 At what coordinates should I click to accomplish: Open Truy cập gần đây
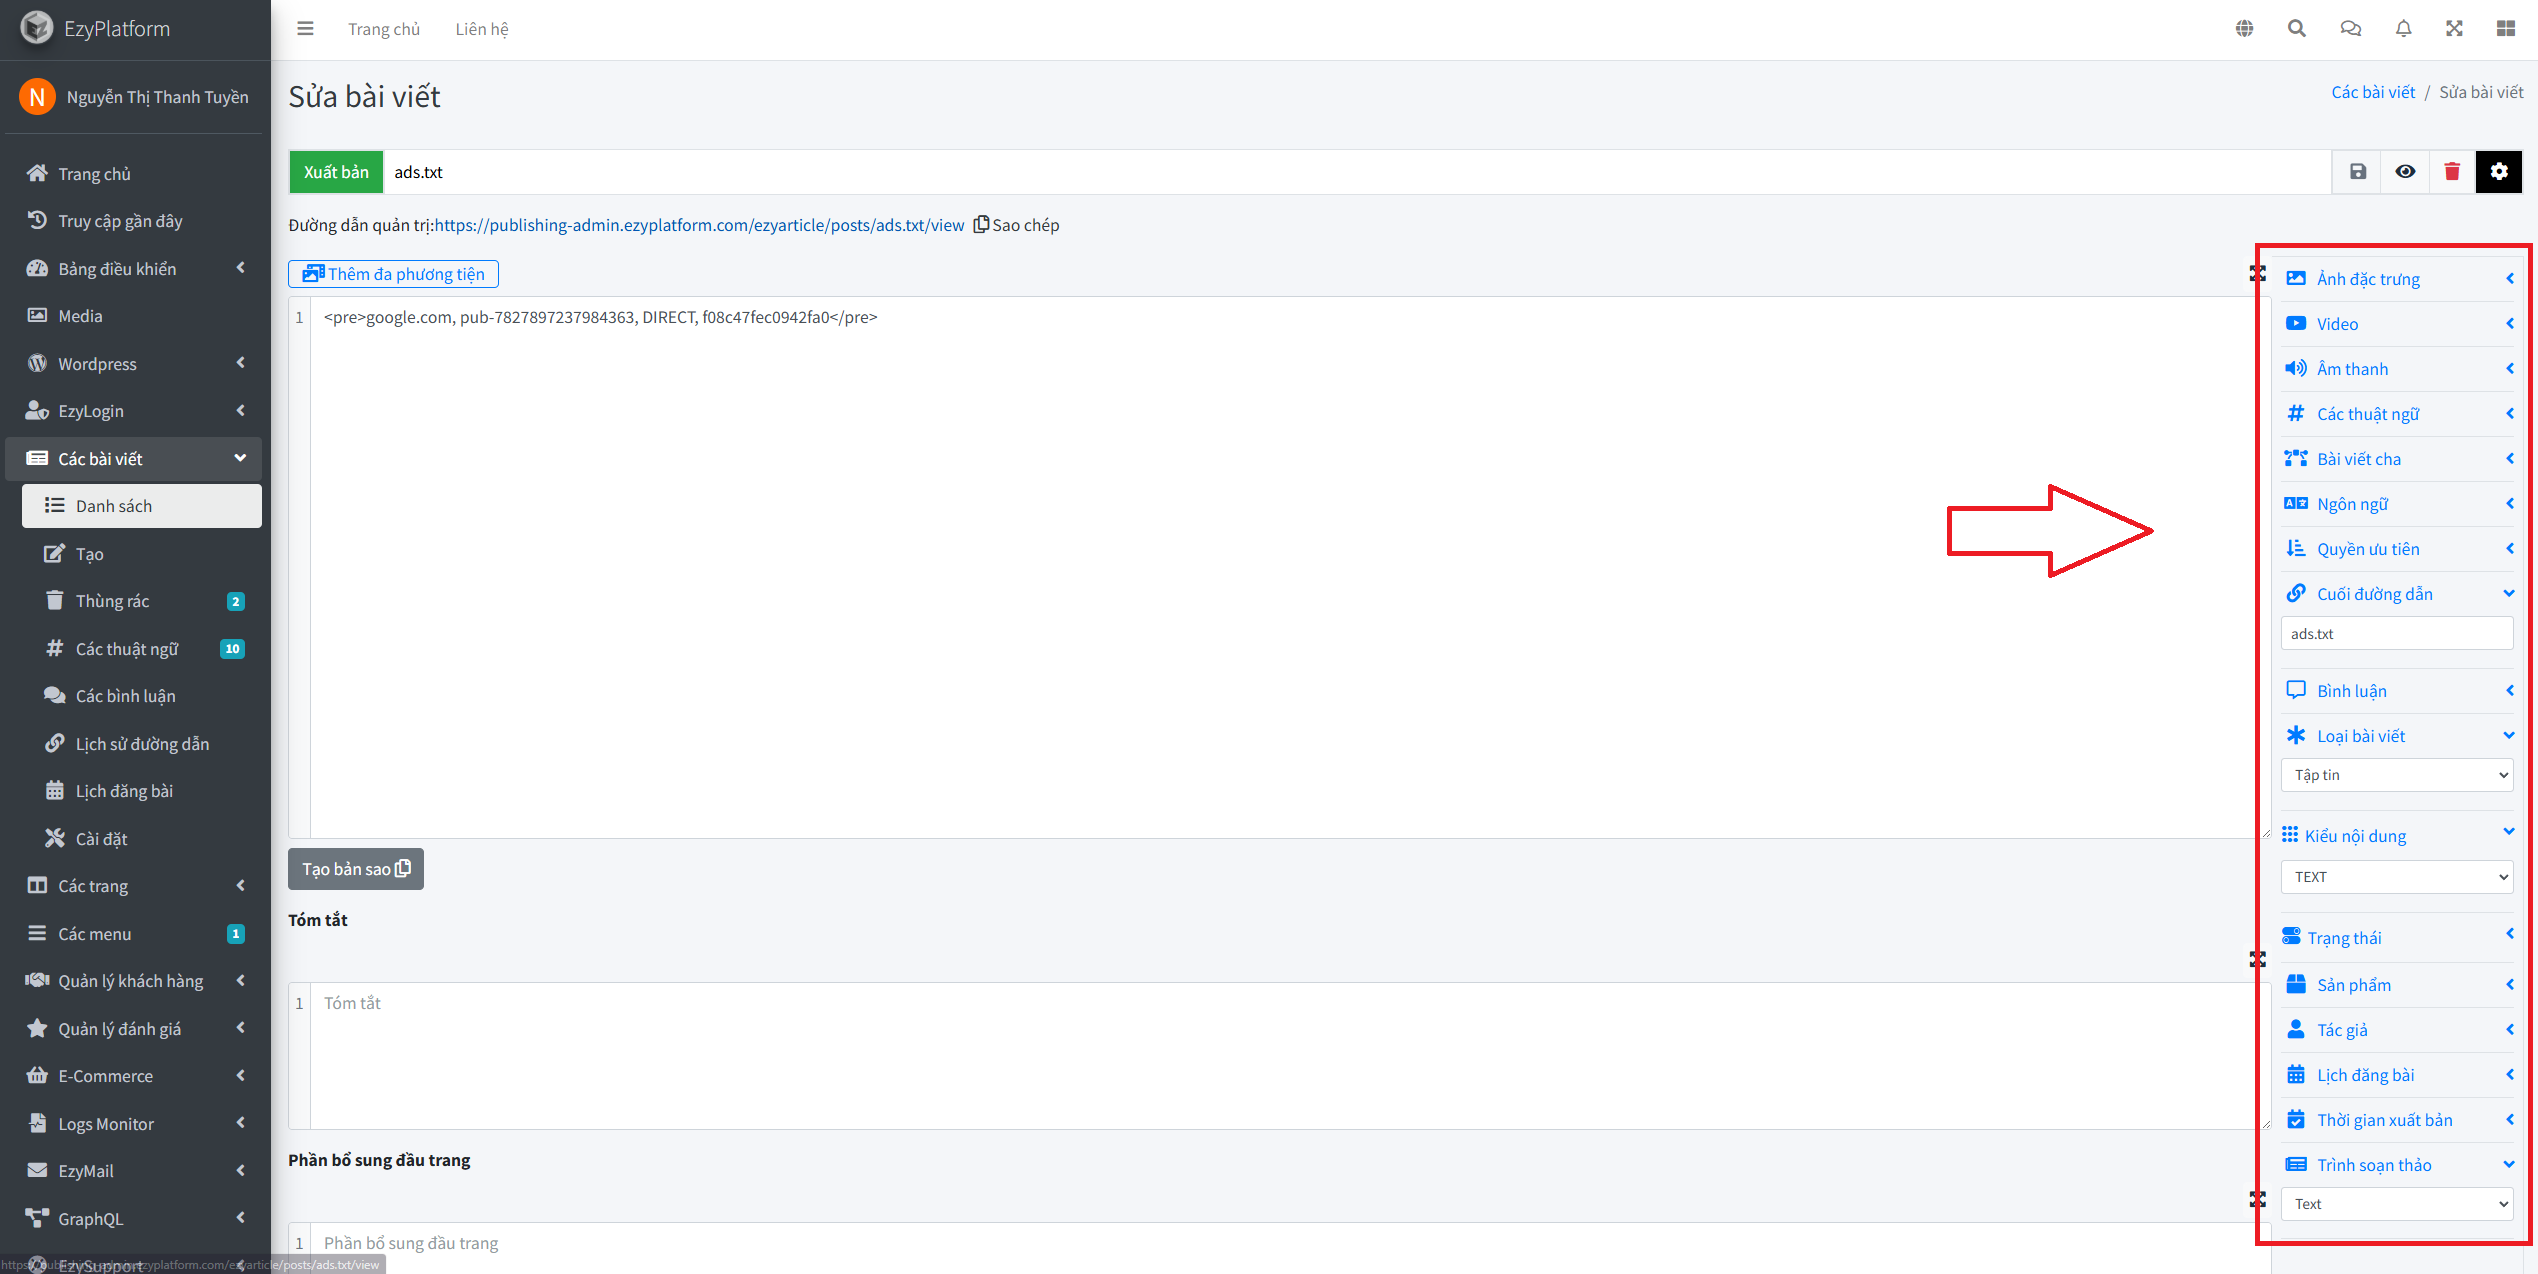point(134,221)
